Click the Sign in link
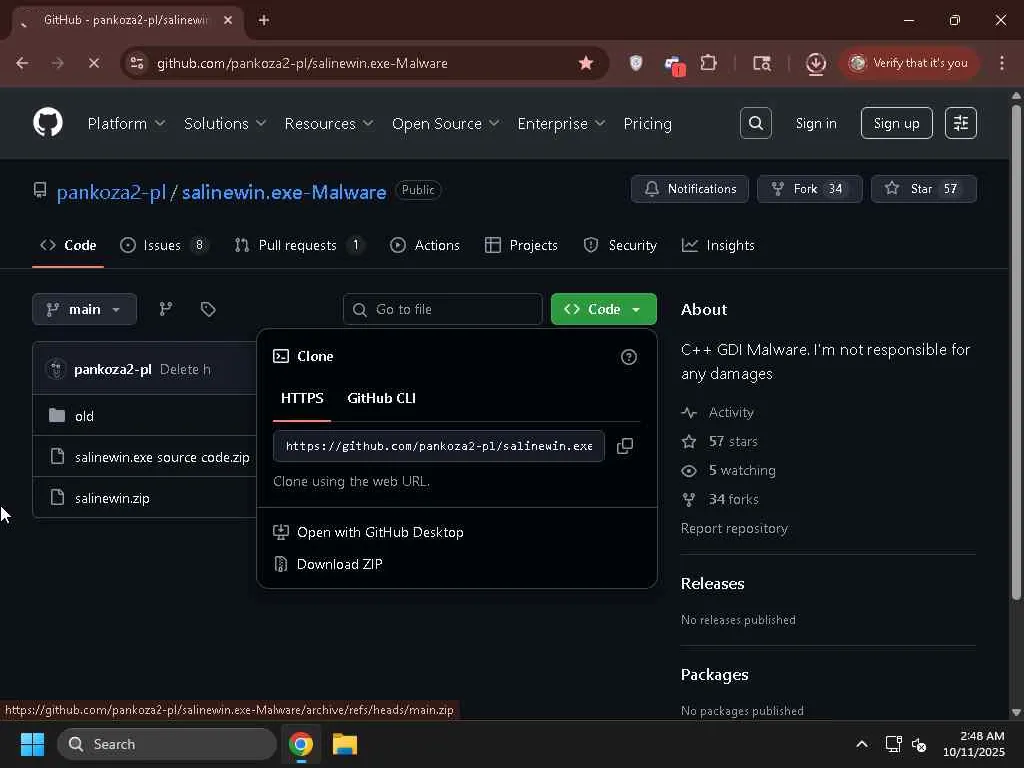Screen dimensions: 1024x768 tap(816, 123)
